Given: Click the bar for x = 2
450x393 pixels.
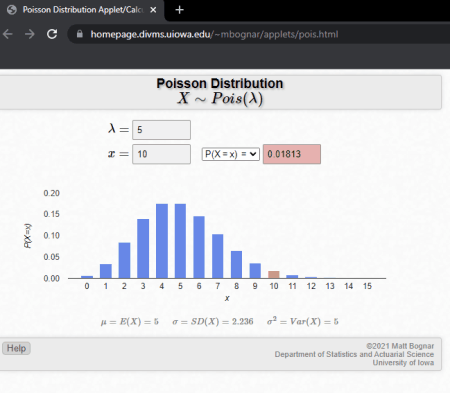Looking at the screenshot, I should (124, 260).
